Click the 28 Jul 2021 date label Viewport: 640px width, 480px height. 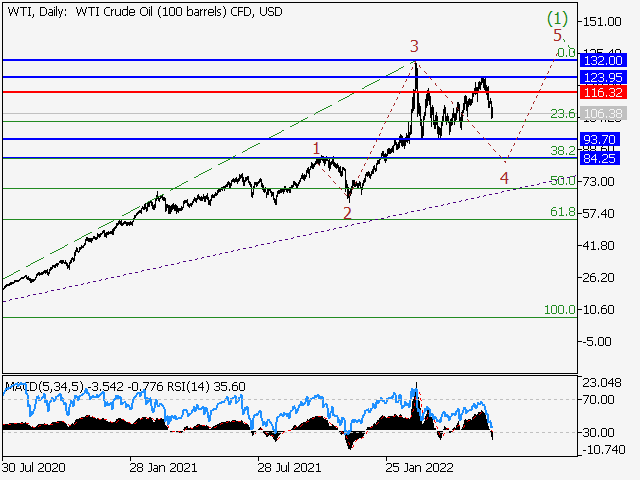point(289,467)
